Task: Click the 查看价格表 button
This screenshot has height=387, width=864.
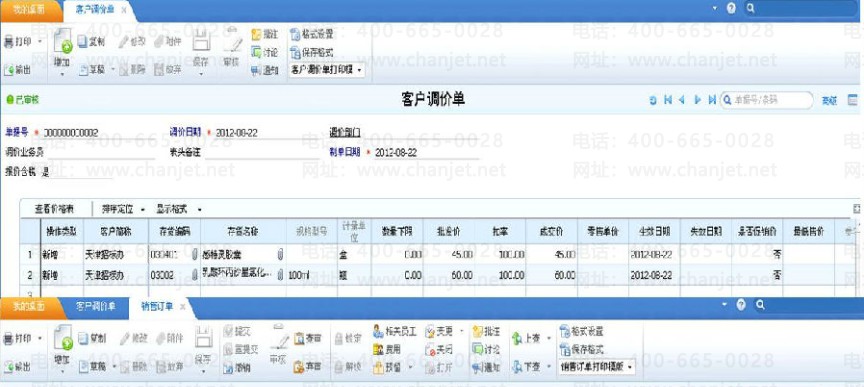Action: pos(55,209)
